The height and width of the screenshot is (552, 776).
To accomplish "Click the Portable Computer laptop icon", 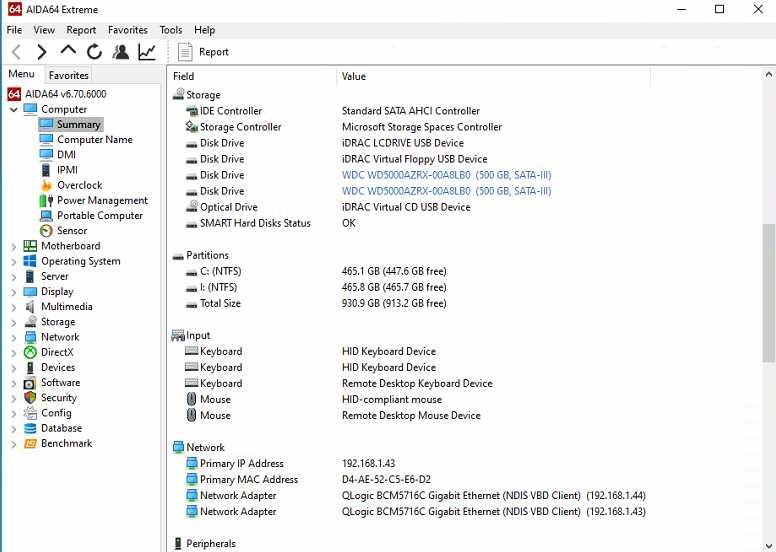I will coord(46,216).
